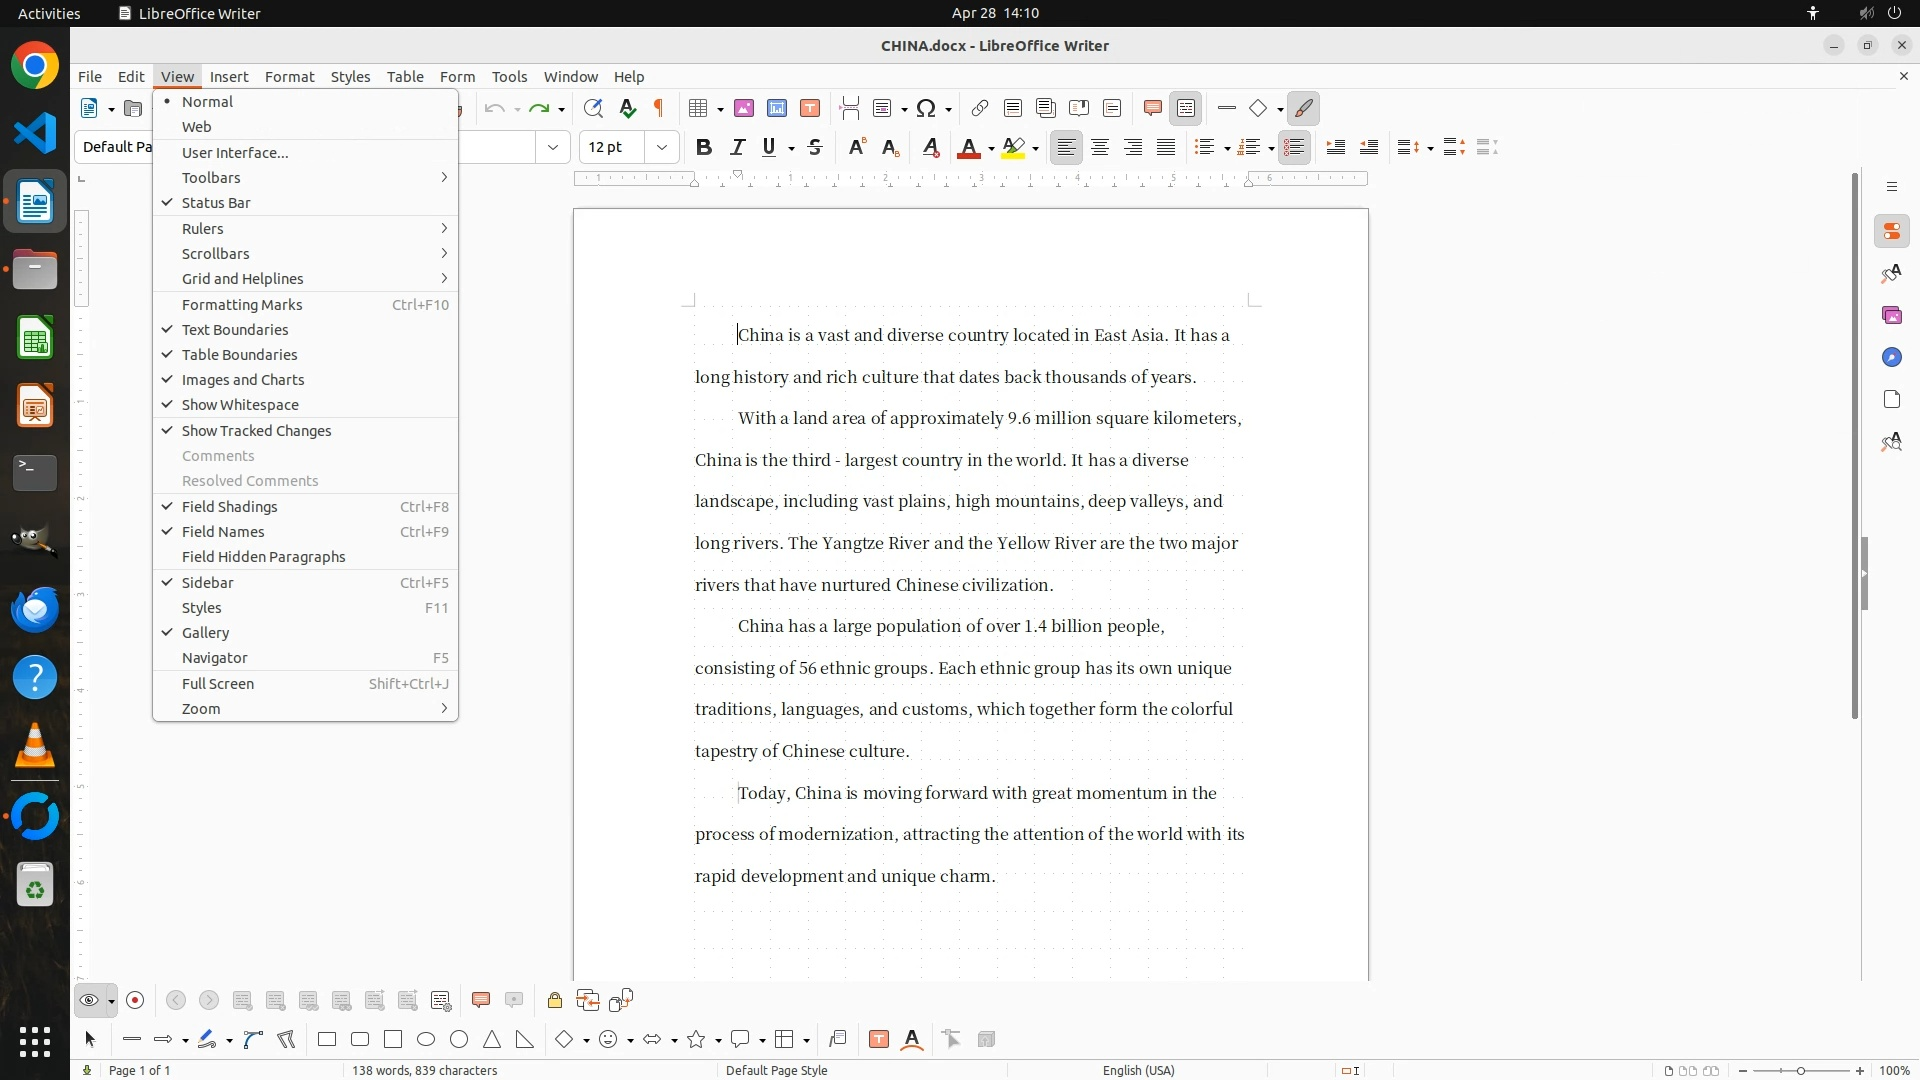Click User Interface... menu entry
The width and height of the screenshot is (1920, 1080).
(x=235, y=152)
